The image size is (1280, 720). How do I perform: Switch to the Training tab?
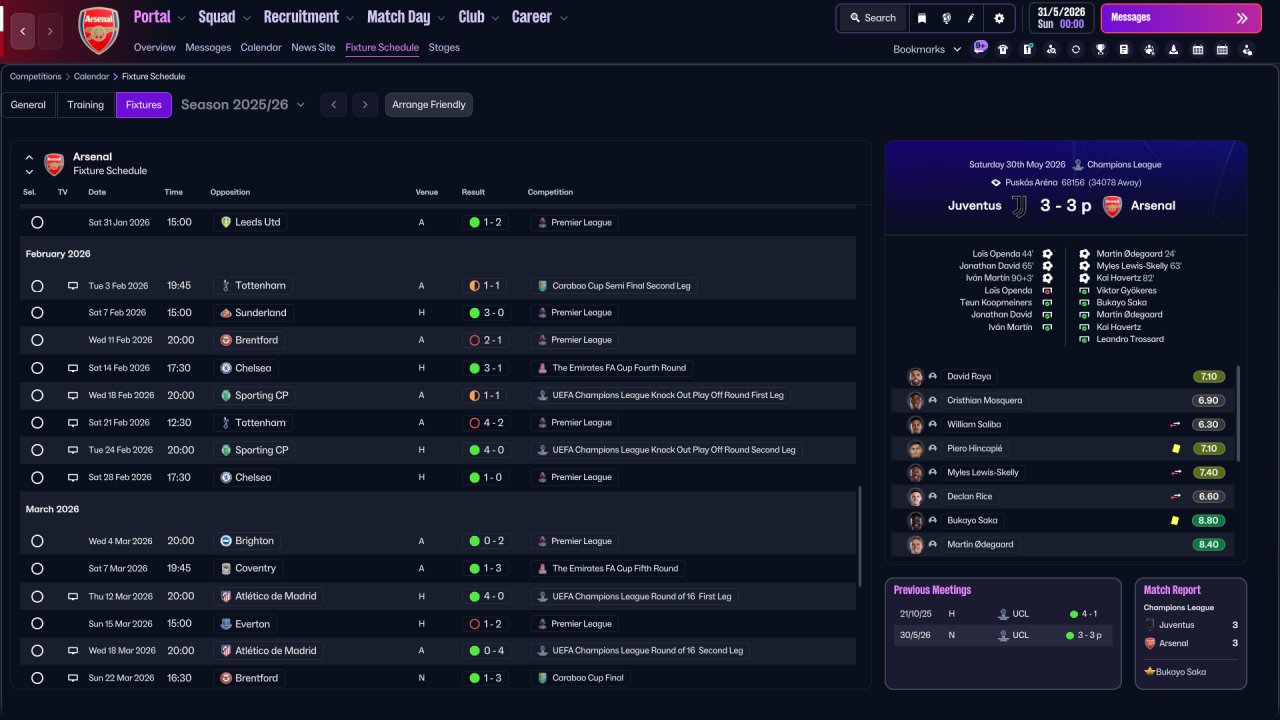[x=86, y=105]
